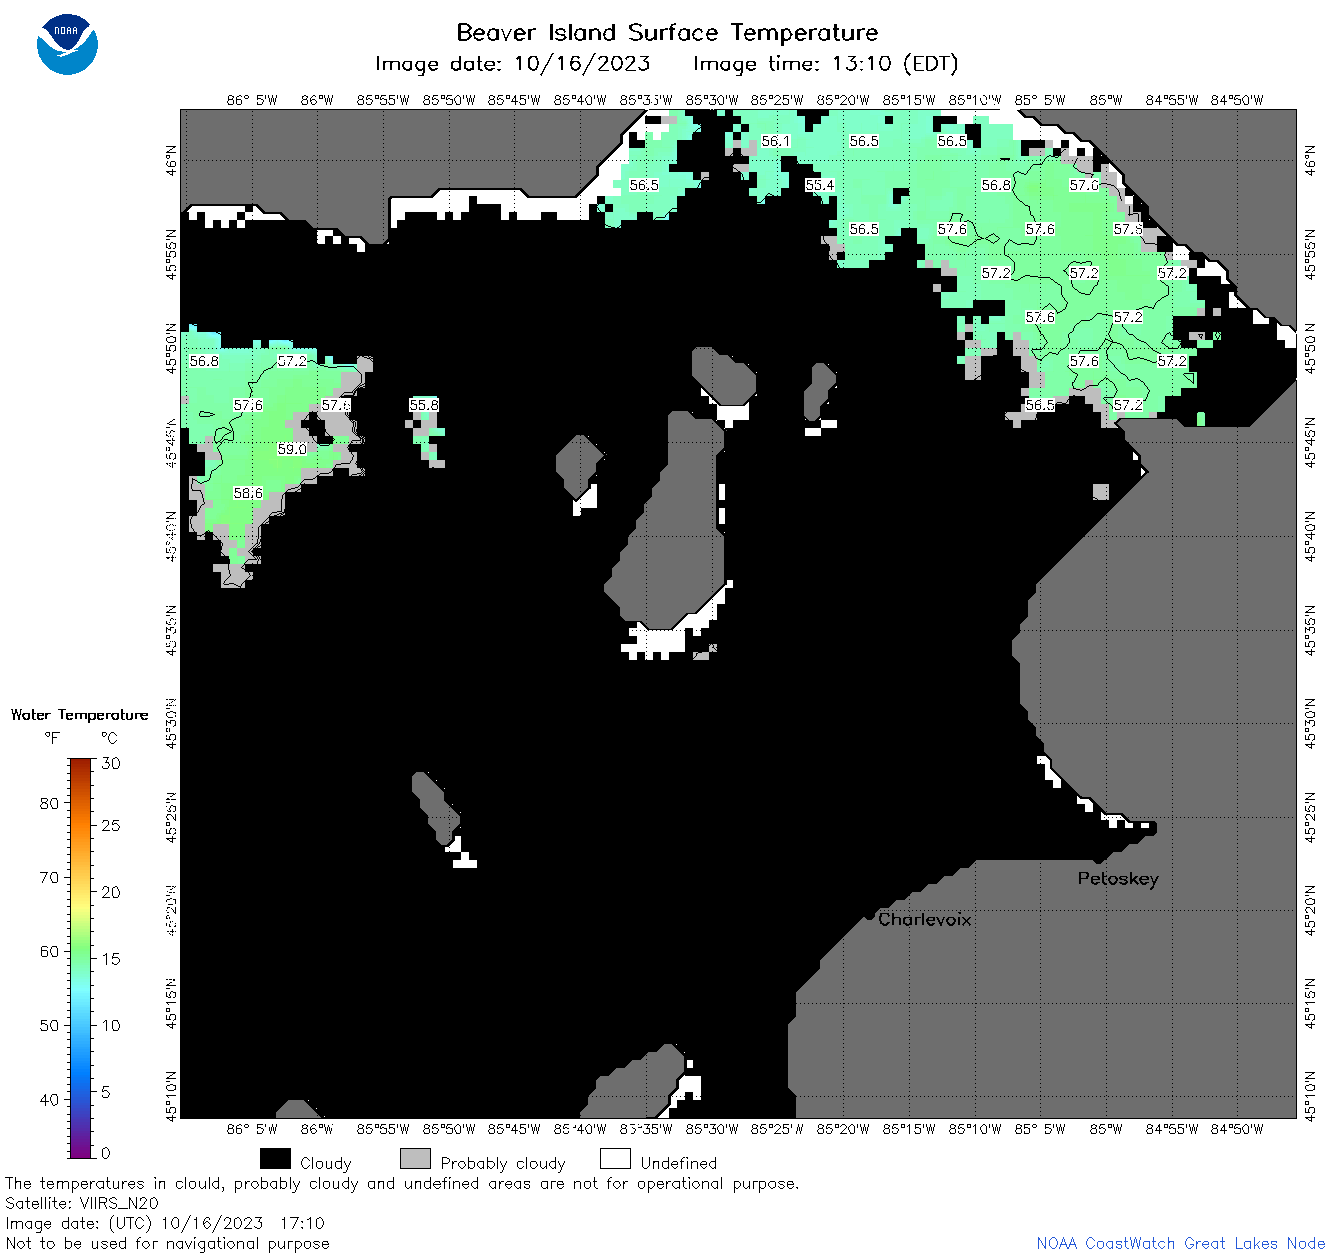Viewport: 1336px width, 1259px height.
Task: Click the 25 Celsius scale tick label
Action: [111, 826]
